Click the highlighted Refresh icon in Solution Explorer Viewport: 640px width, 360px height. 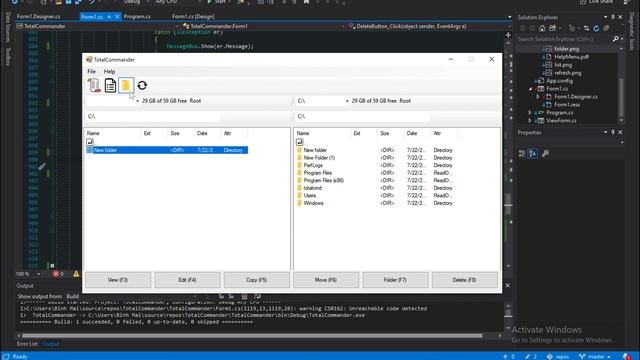click(x=596, y=28)
